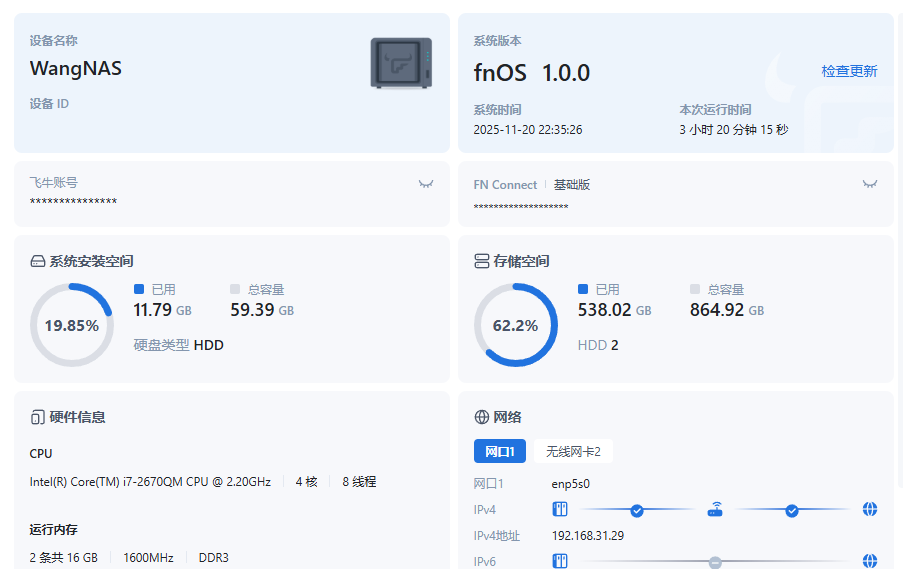Click the 系统安装空间 drive icon

click(38, 261)
